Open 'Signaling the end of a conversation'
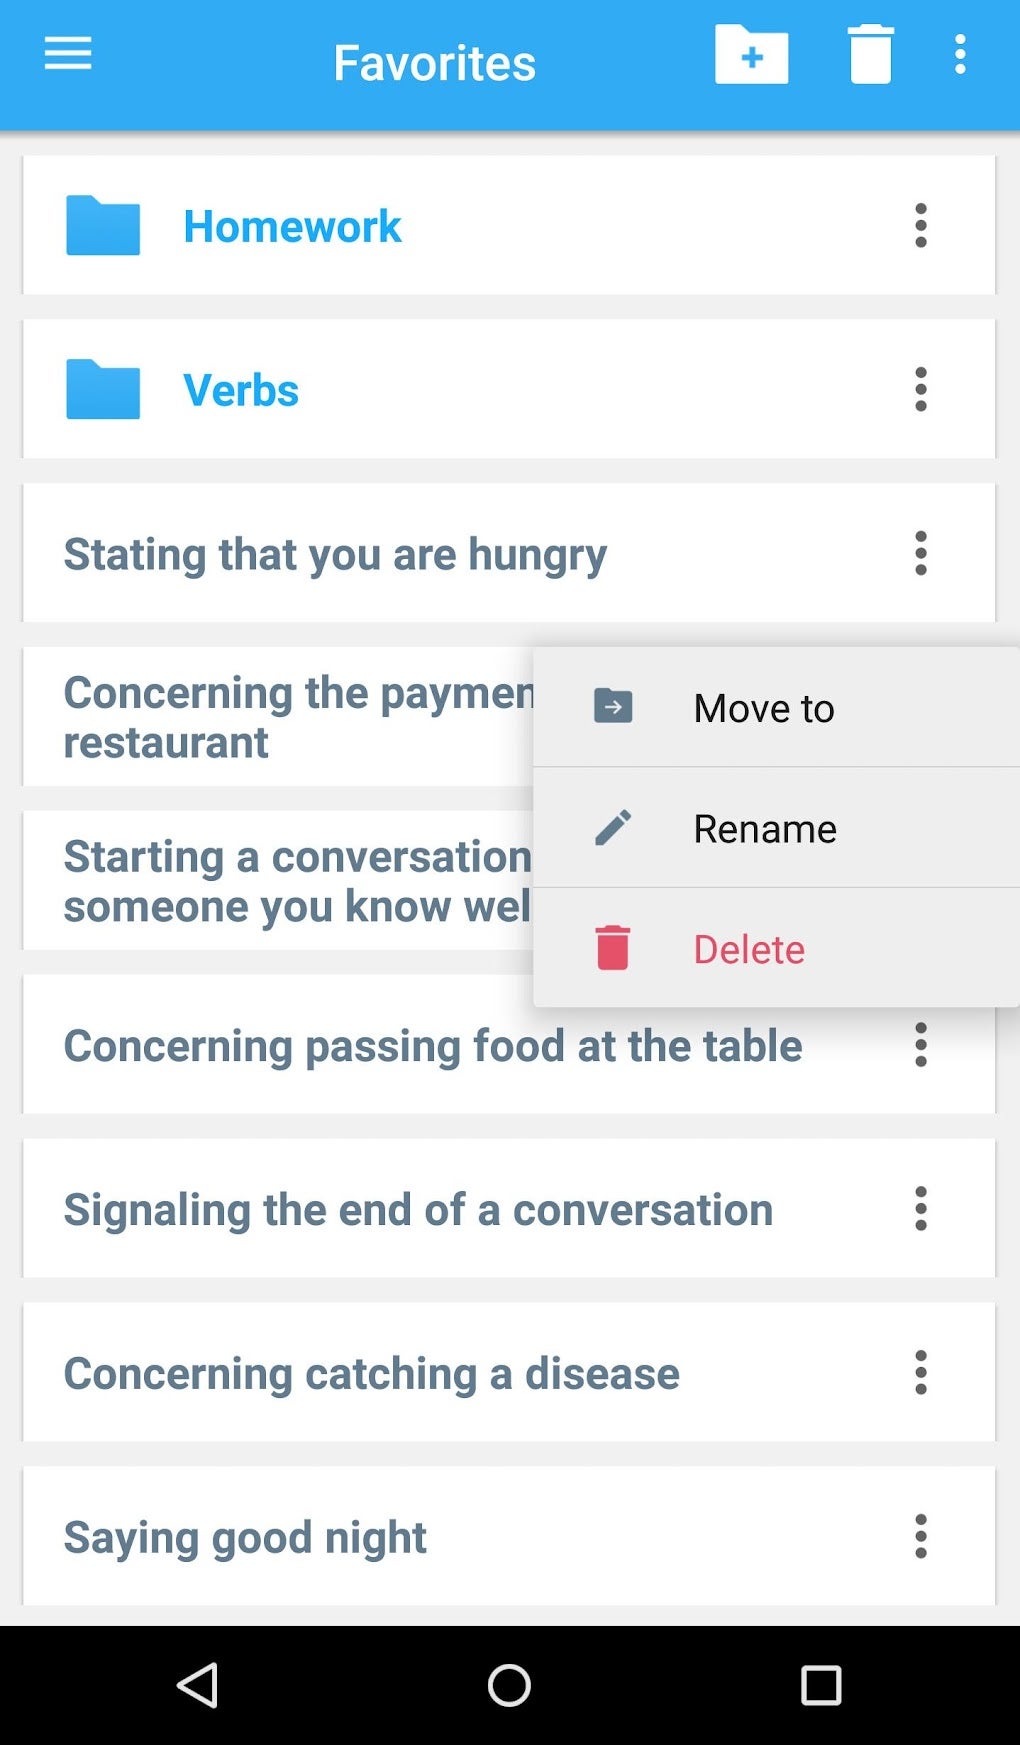1020x1745 pixels. click(x=418, y=1210)
